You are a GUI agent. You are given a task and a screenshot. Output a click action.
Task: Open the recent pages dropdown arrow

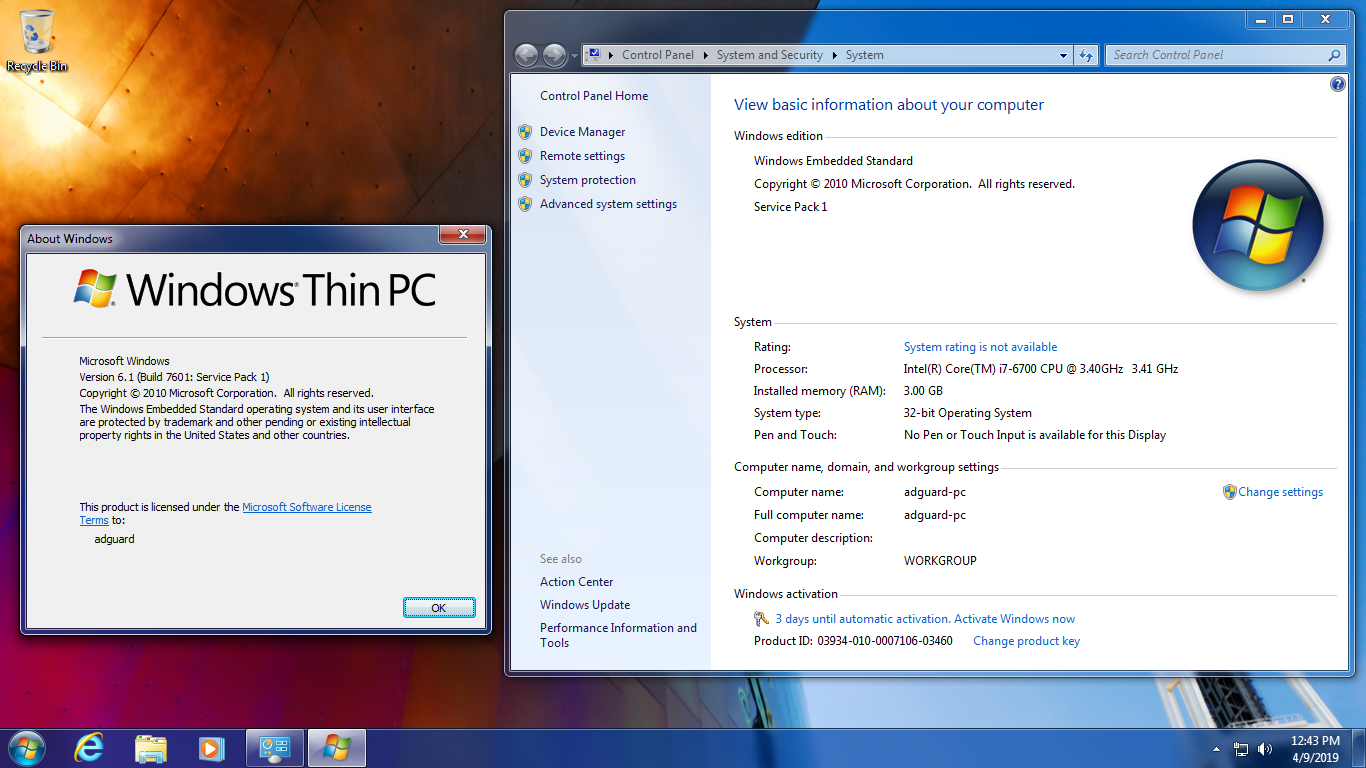click(x=574, y=56)
